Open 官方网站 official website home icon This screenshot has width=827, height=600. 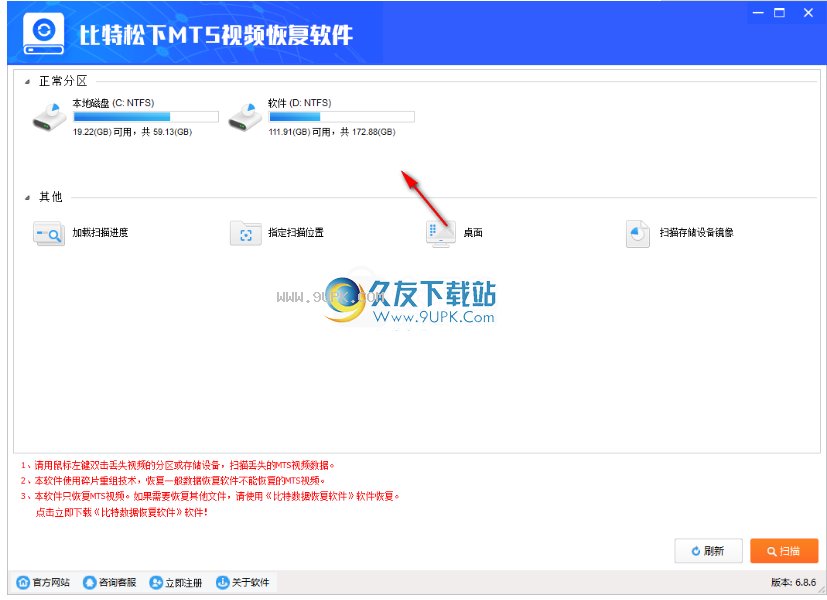point(23,582)
